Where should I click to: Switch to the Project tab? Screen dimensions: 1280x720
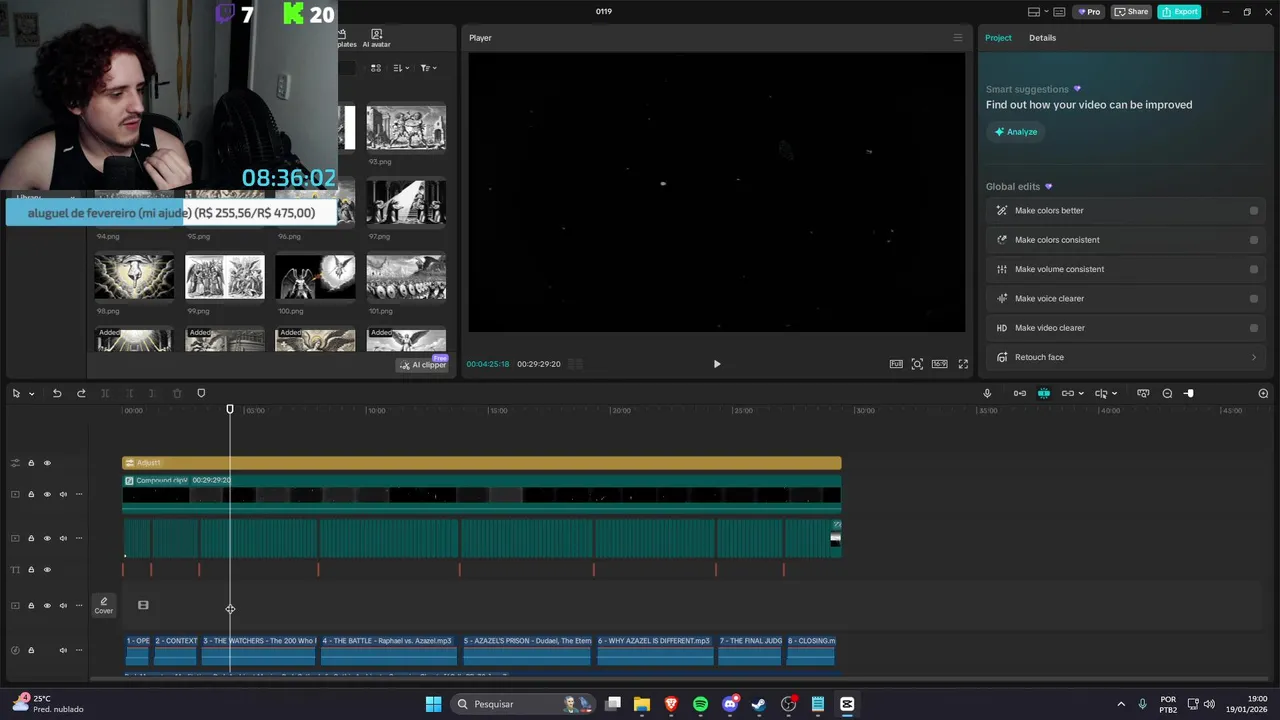[x=998, y=38]
